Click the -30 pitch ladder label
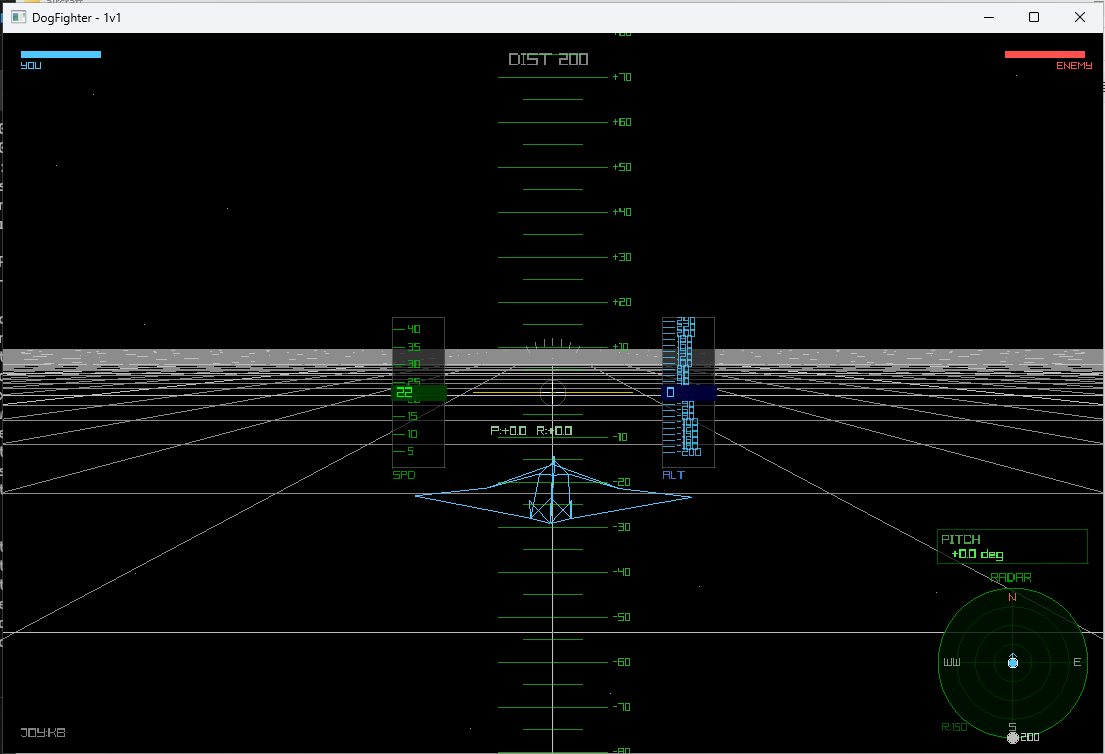 [x=622, y=527]
